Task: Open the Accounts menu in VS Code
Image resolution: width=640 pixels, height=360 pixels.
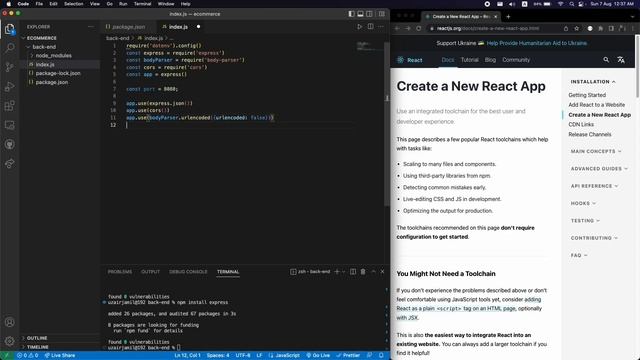Action: [9, 322]
